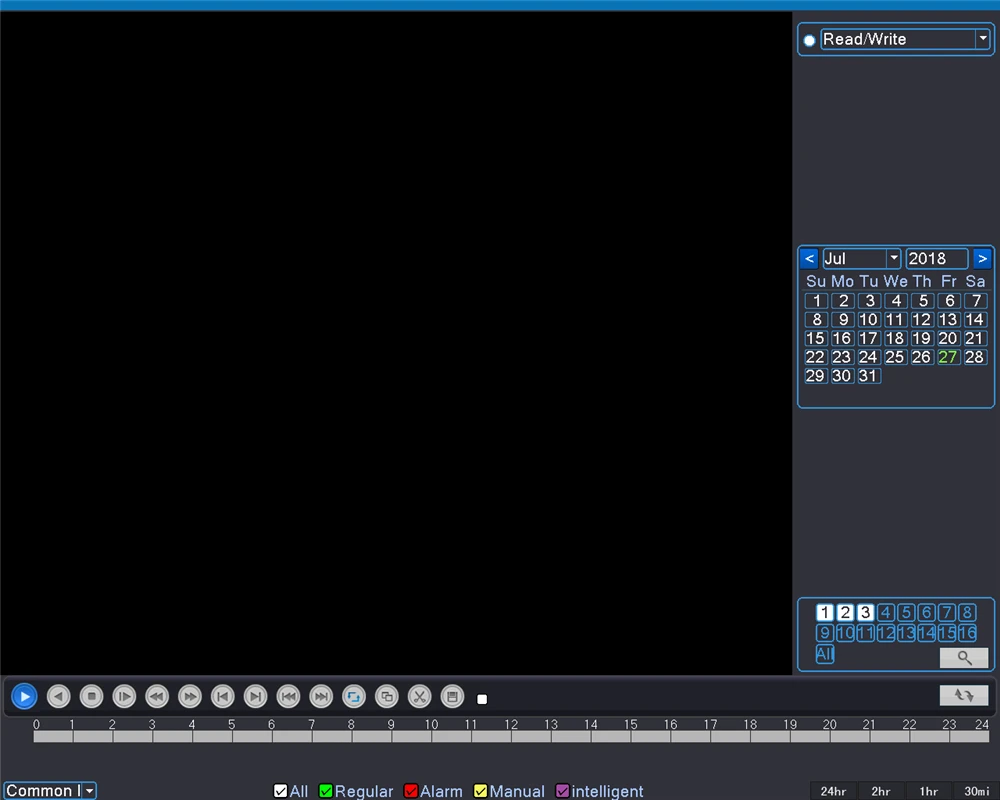Click the reverse play button
1000x800 pixels.
[58, 697]
